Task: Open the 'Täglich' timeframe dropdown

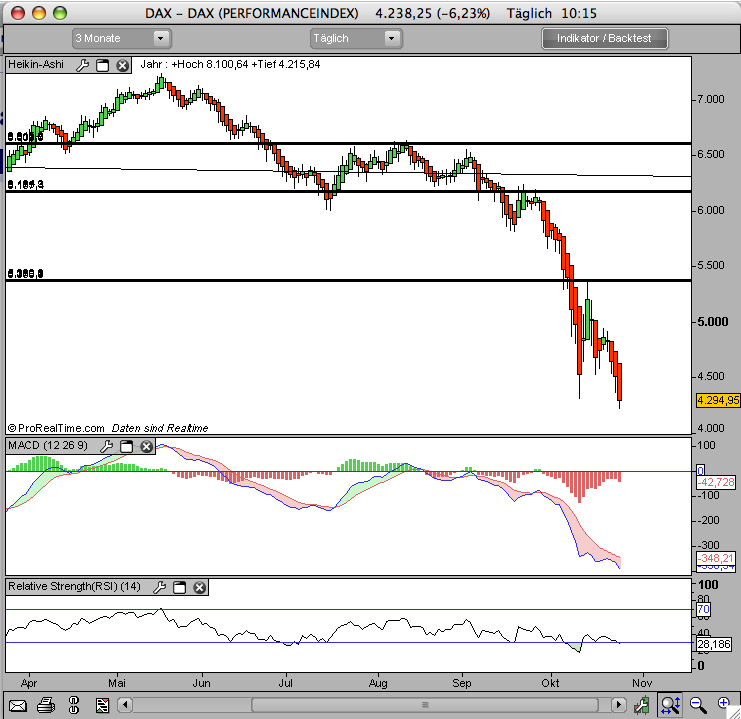Action: click(356, 38)
